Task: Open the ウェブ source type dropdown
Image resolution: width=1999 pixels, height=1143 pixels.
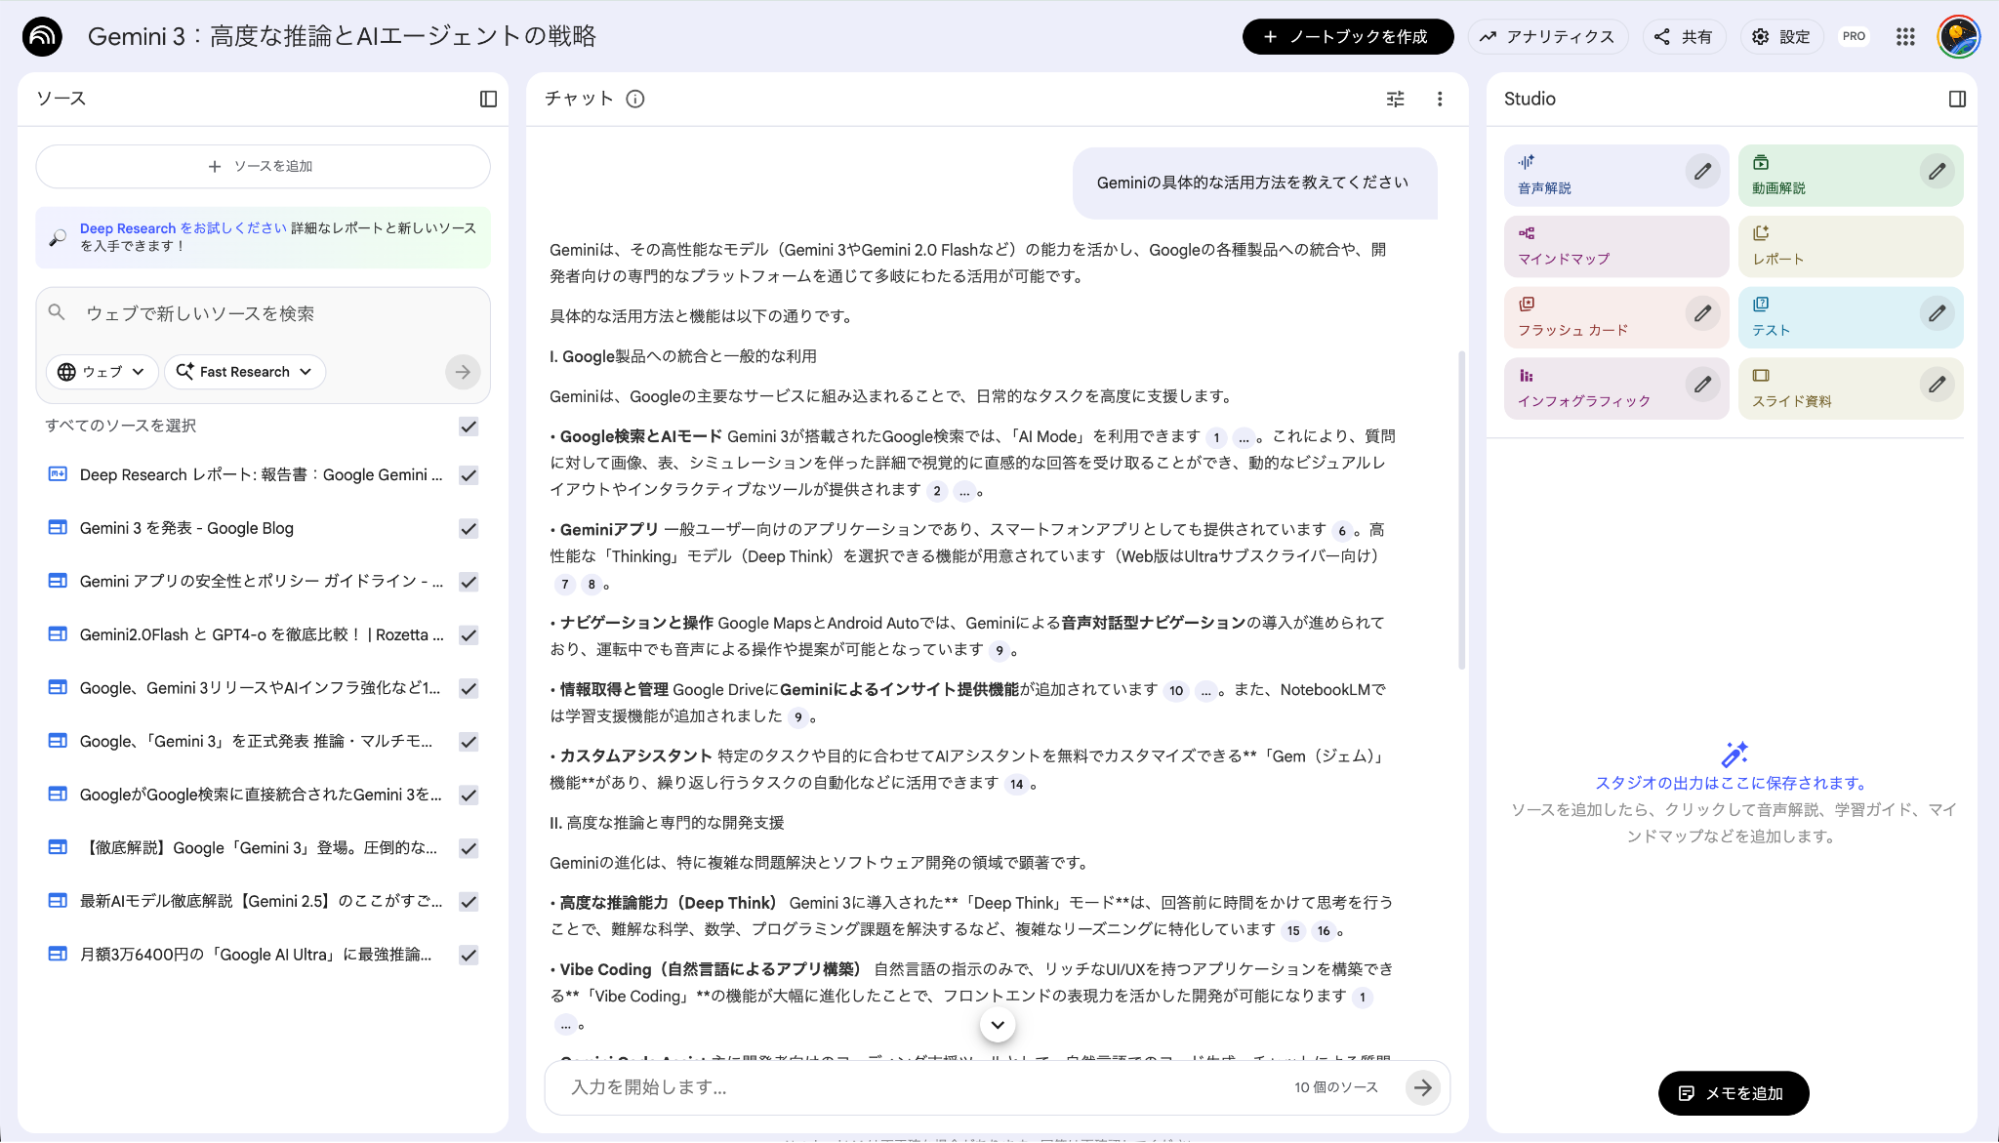Action: [101, 371]
